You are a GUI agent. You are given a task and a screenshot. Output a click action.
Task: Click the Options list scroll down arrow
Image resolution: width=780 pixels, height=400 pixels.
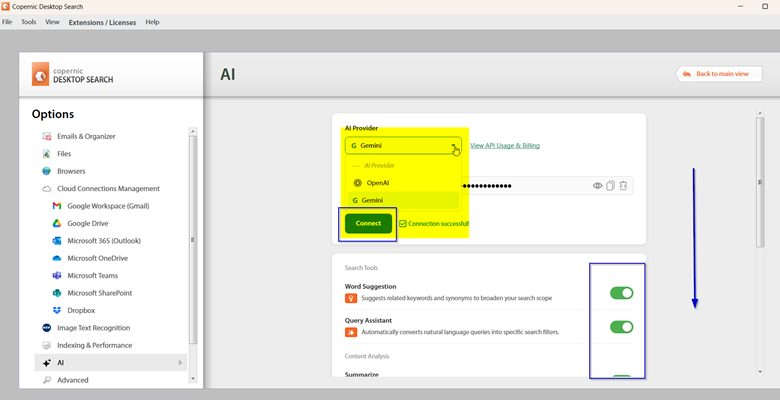coord(193,379)
